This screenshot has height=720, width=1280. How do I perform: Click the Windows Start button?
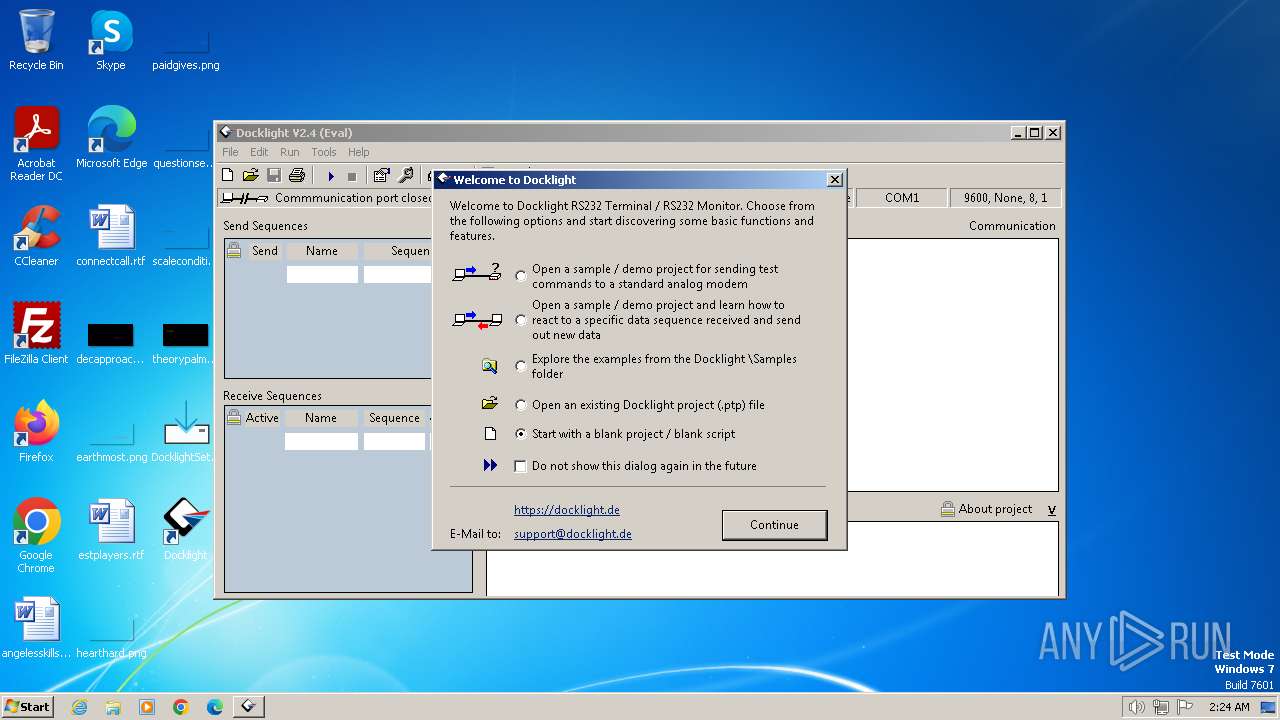pos(27,707)
